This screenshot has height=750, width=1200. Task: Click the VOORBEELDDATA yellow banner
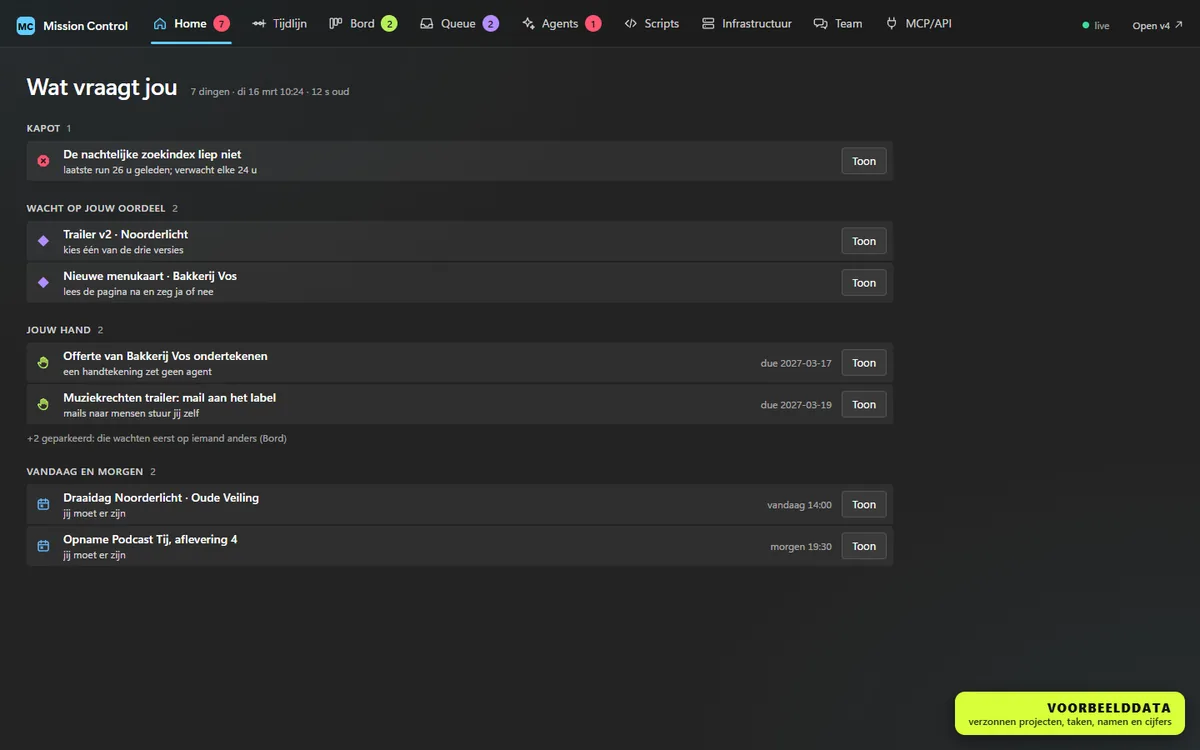pyautogui.click(x=1070, y=713)
